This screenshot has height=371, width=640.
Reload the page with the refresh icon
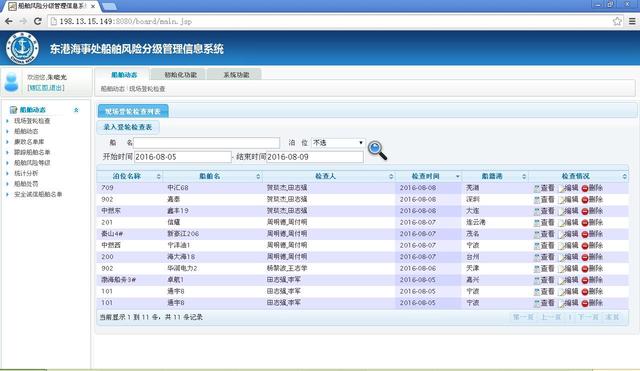(38, 21)
